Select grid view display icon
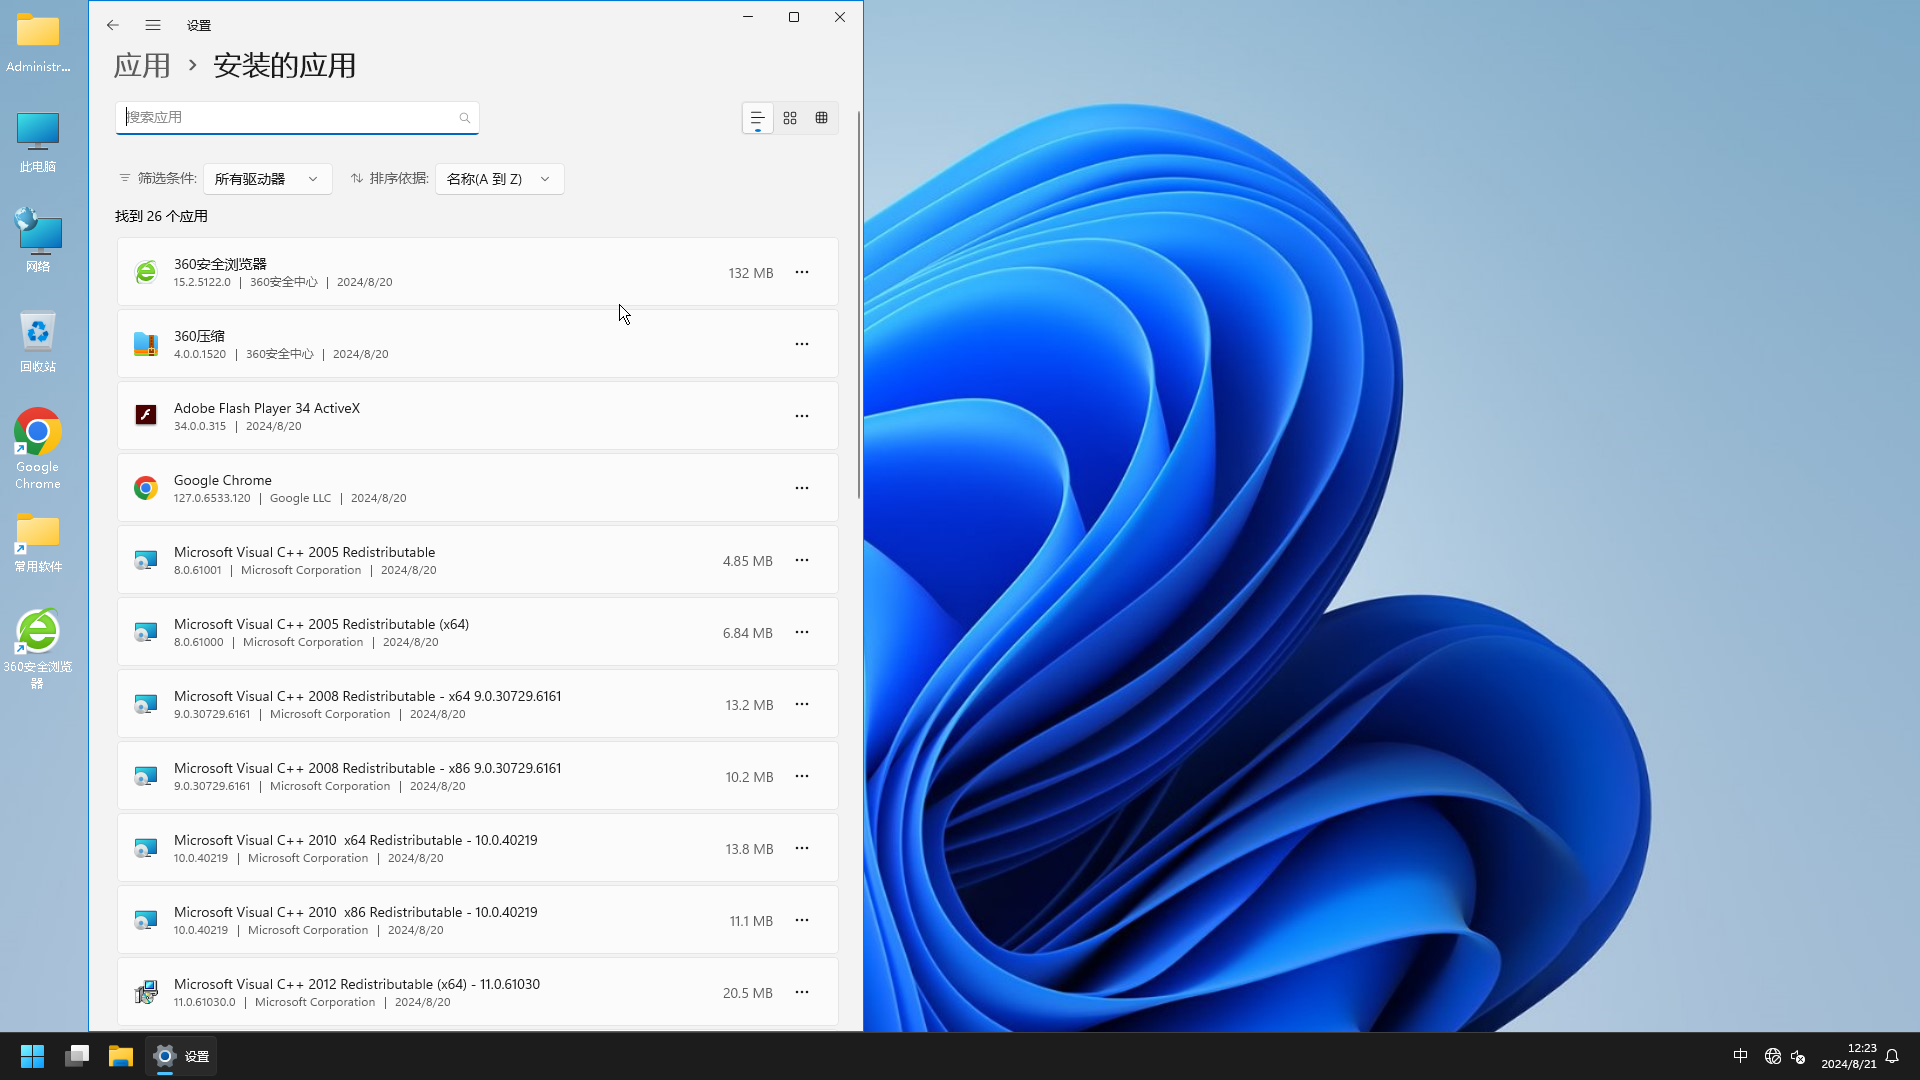Screen dimensions: 1920x1080 click(x=790, y=119)
